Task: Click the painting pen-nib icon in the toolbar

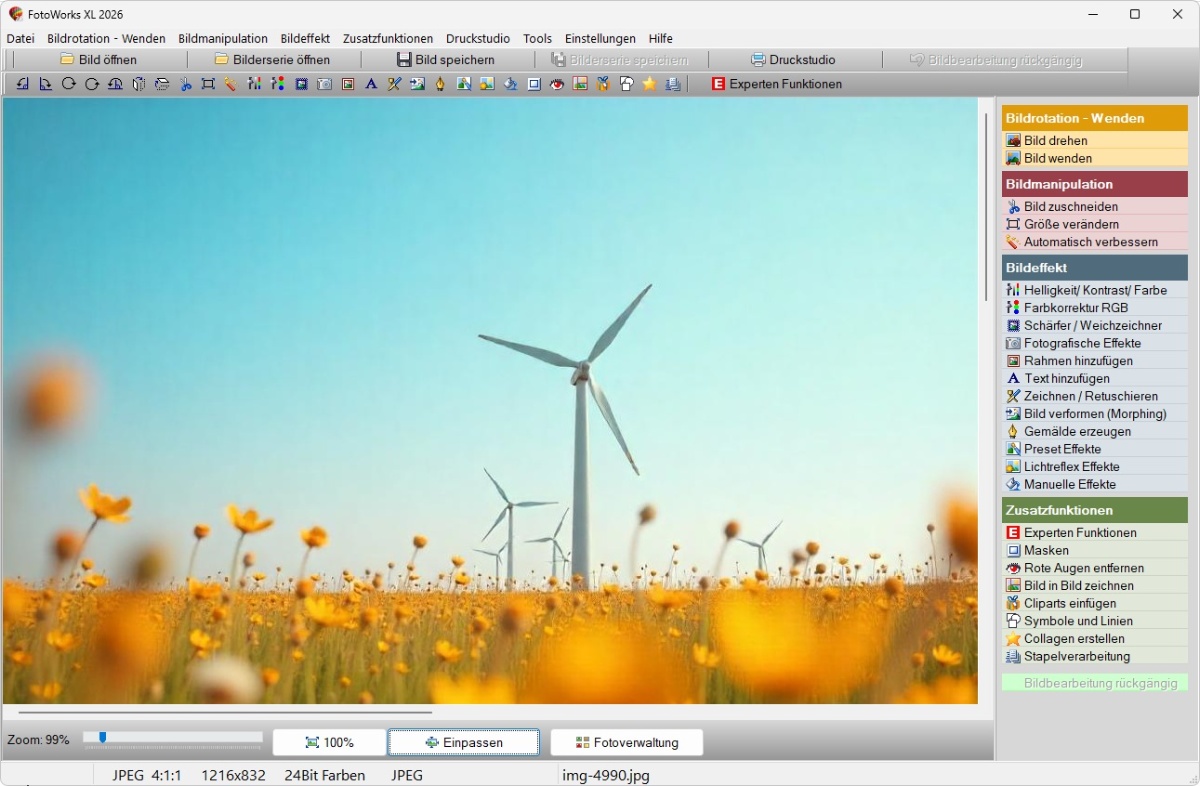Action: pyautogui.click(x=440, y=84)
